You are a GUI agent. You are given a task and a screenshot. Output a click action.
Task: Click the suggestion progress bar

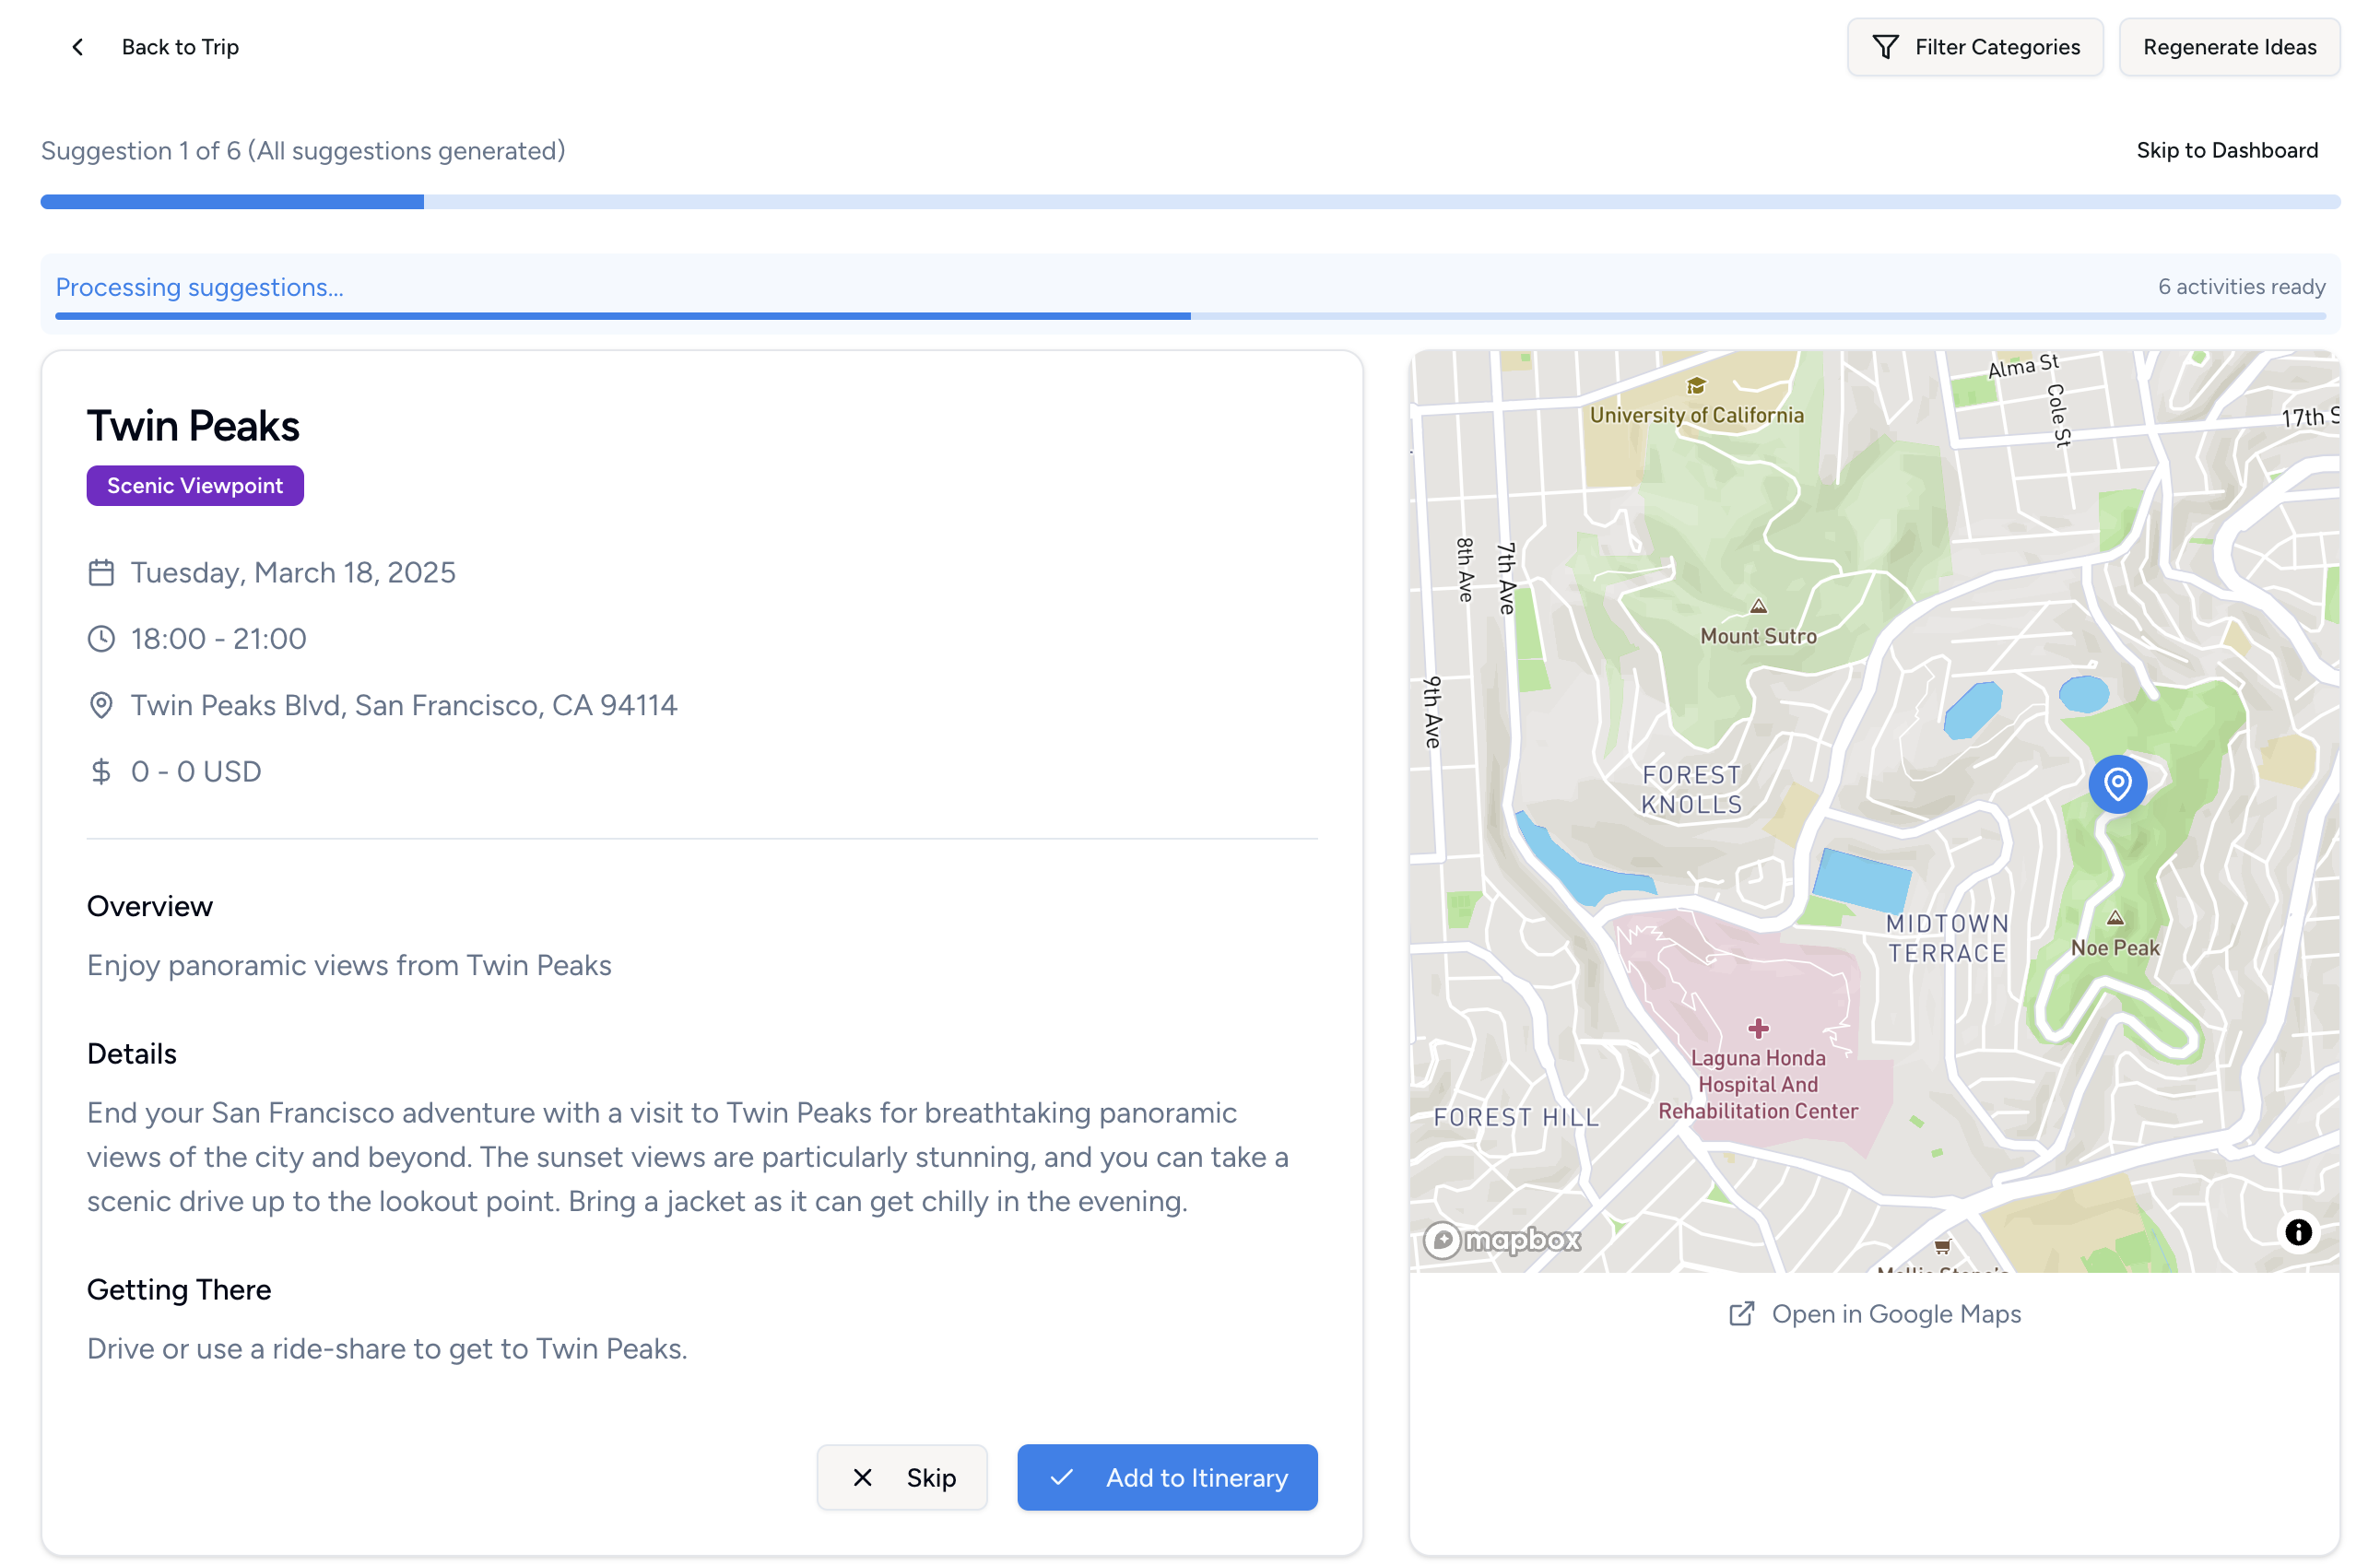point(1190,202)
